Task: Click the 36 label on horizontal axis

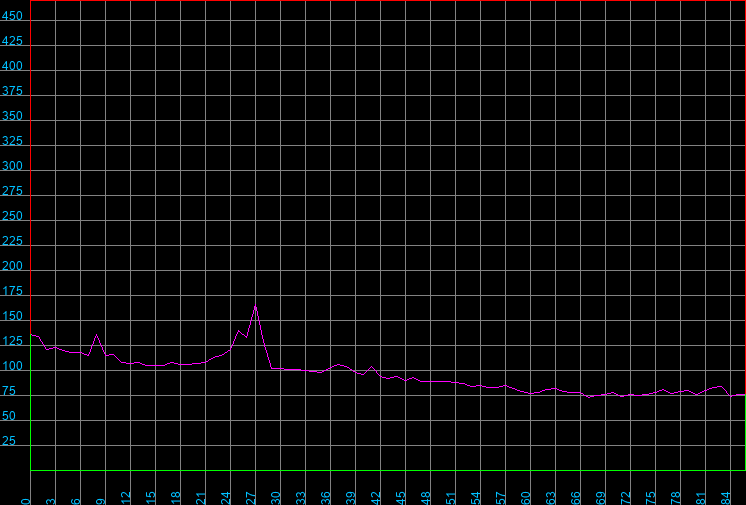Action: [x=325, y=498]
